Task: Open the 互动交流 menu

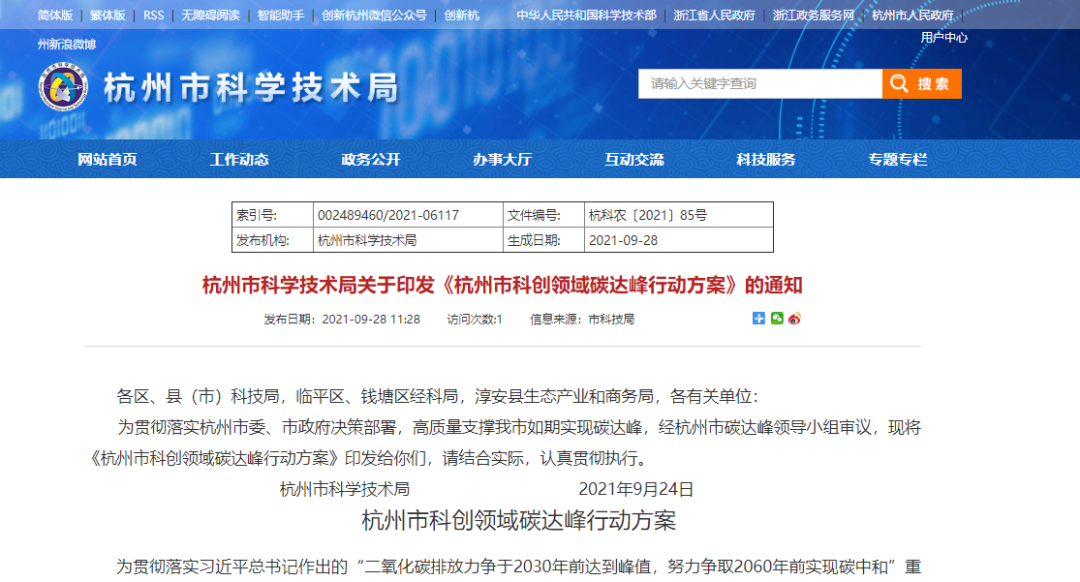Action: pyautogui.click(x=634, y=158)
